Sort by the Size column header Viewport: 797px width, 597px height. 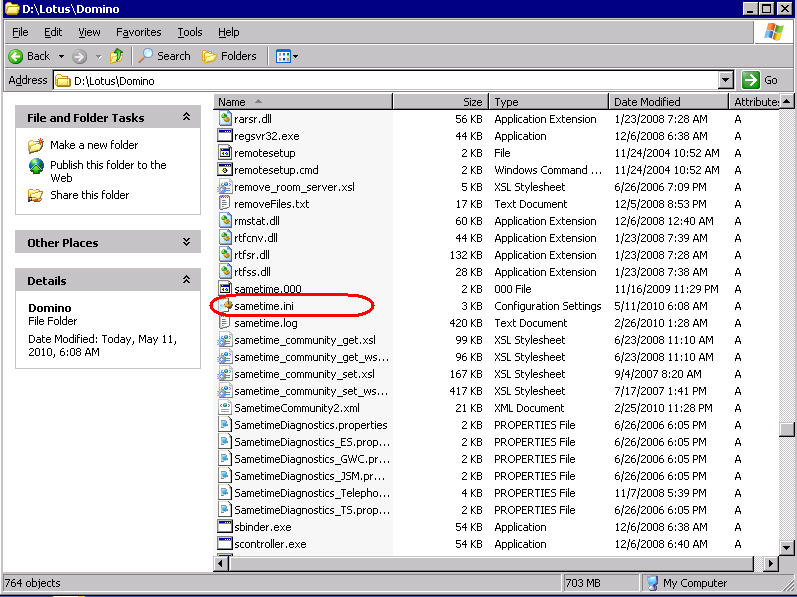pos(441,102)
